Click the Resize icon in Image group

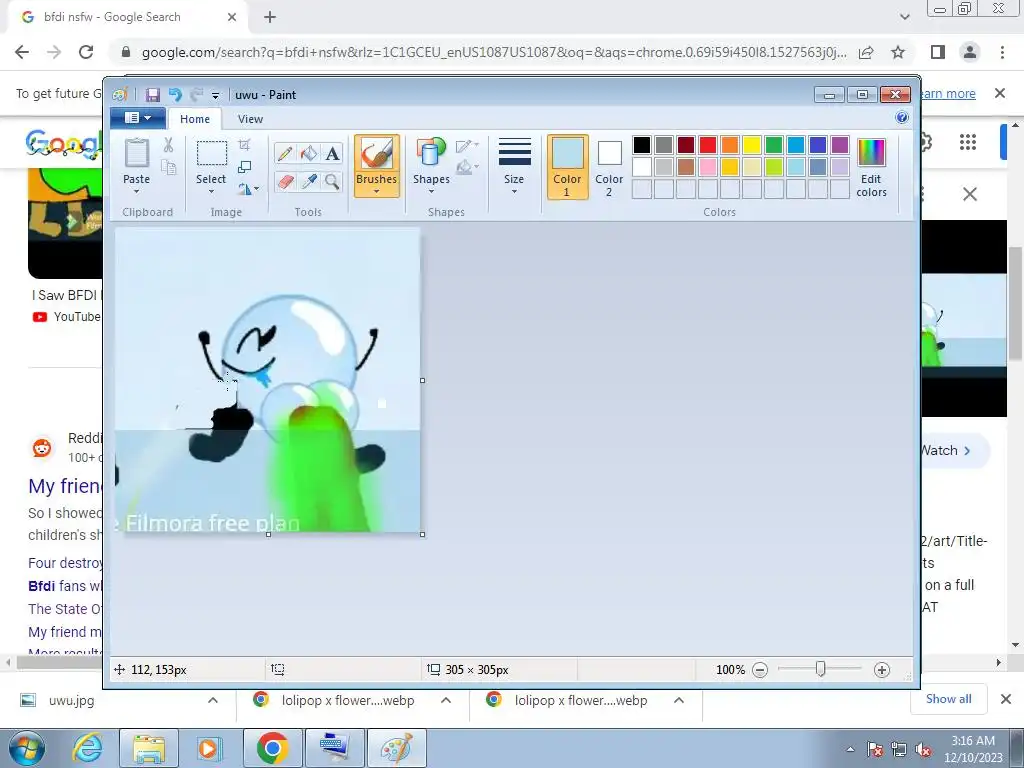click(x=244, y=167)
